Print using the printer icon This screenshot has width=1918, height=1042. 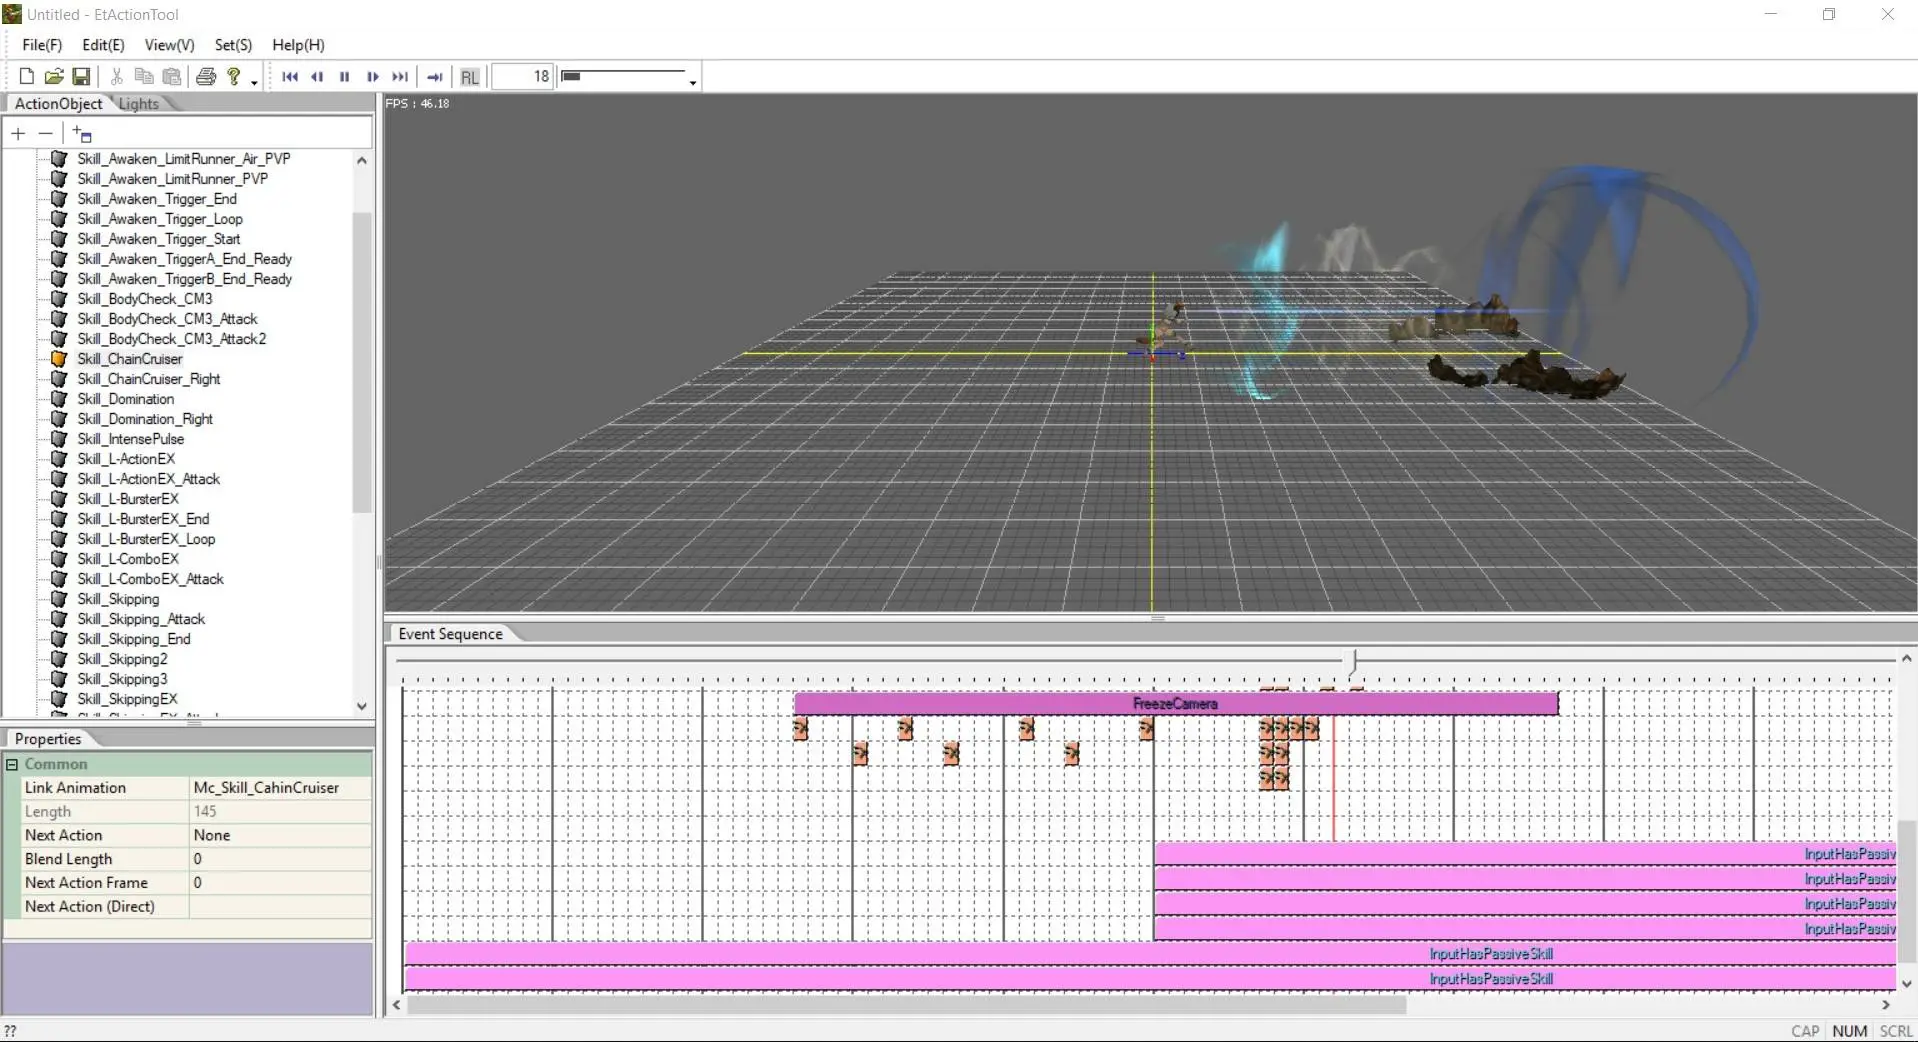[206, 76]
